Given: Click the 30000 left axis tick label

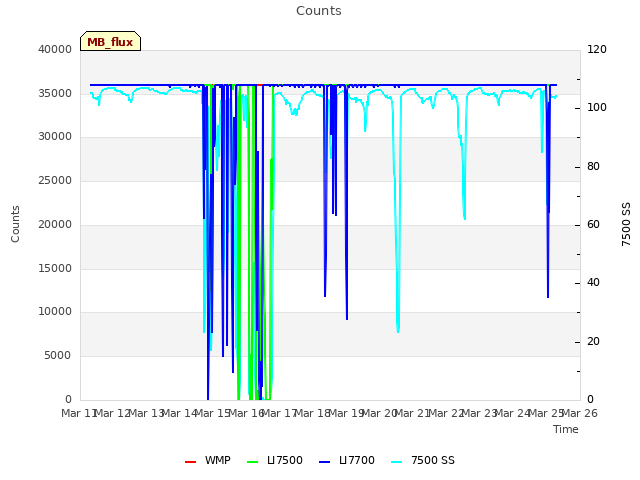Looking at the screenshot, I should [55, 136].
